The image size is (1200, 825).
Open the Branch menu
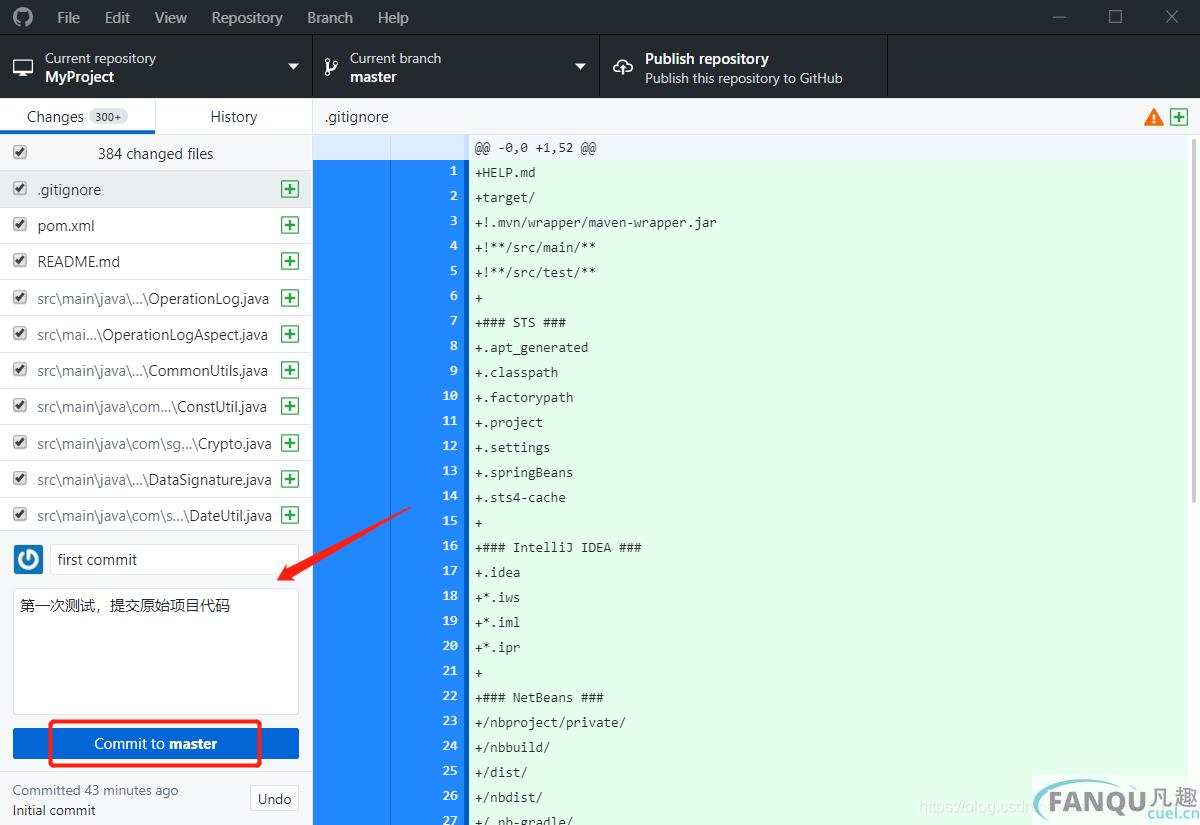(330, 17)
